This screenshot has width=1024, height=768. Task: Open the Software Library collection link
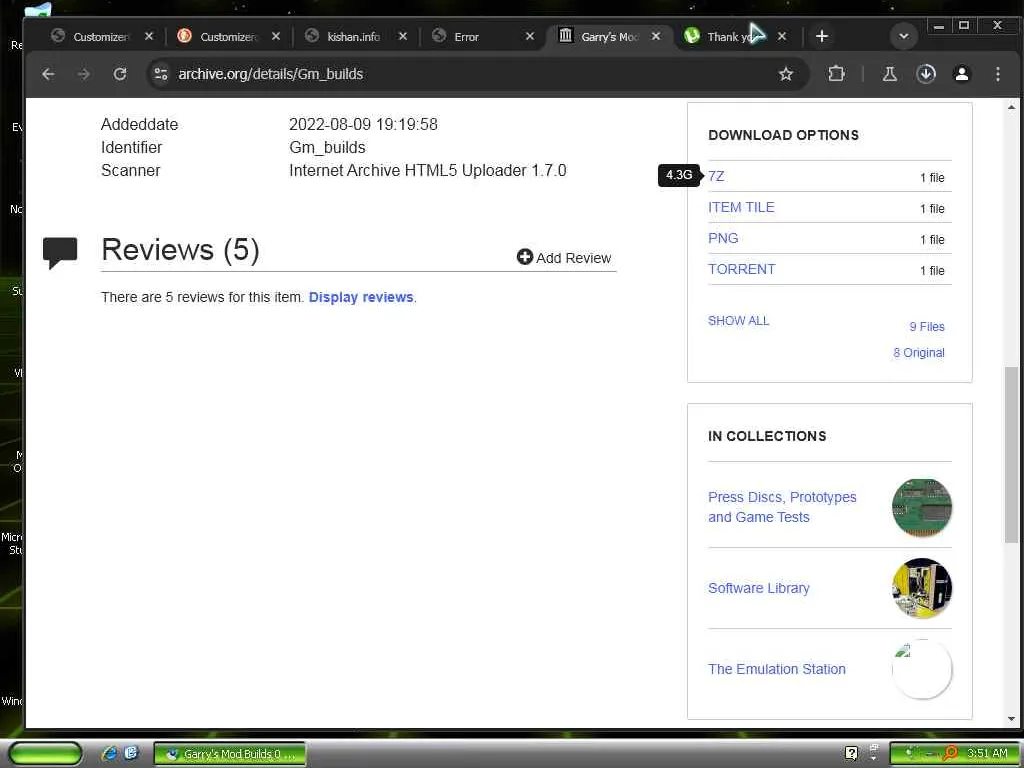pyautogui.click(x=758, y=588)
